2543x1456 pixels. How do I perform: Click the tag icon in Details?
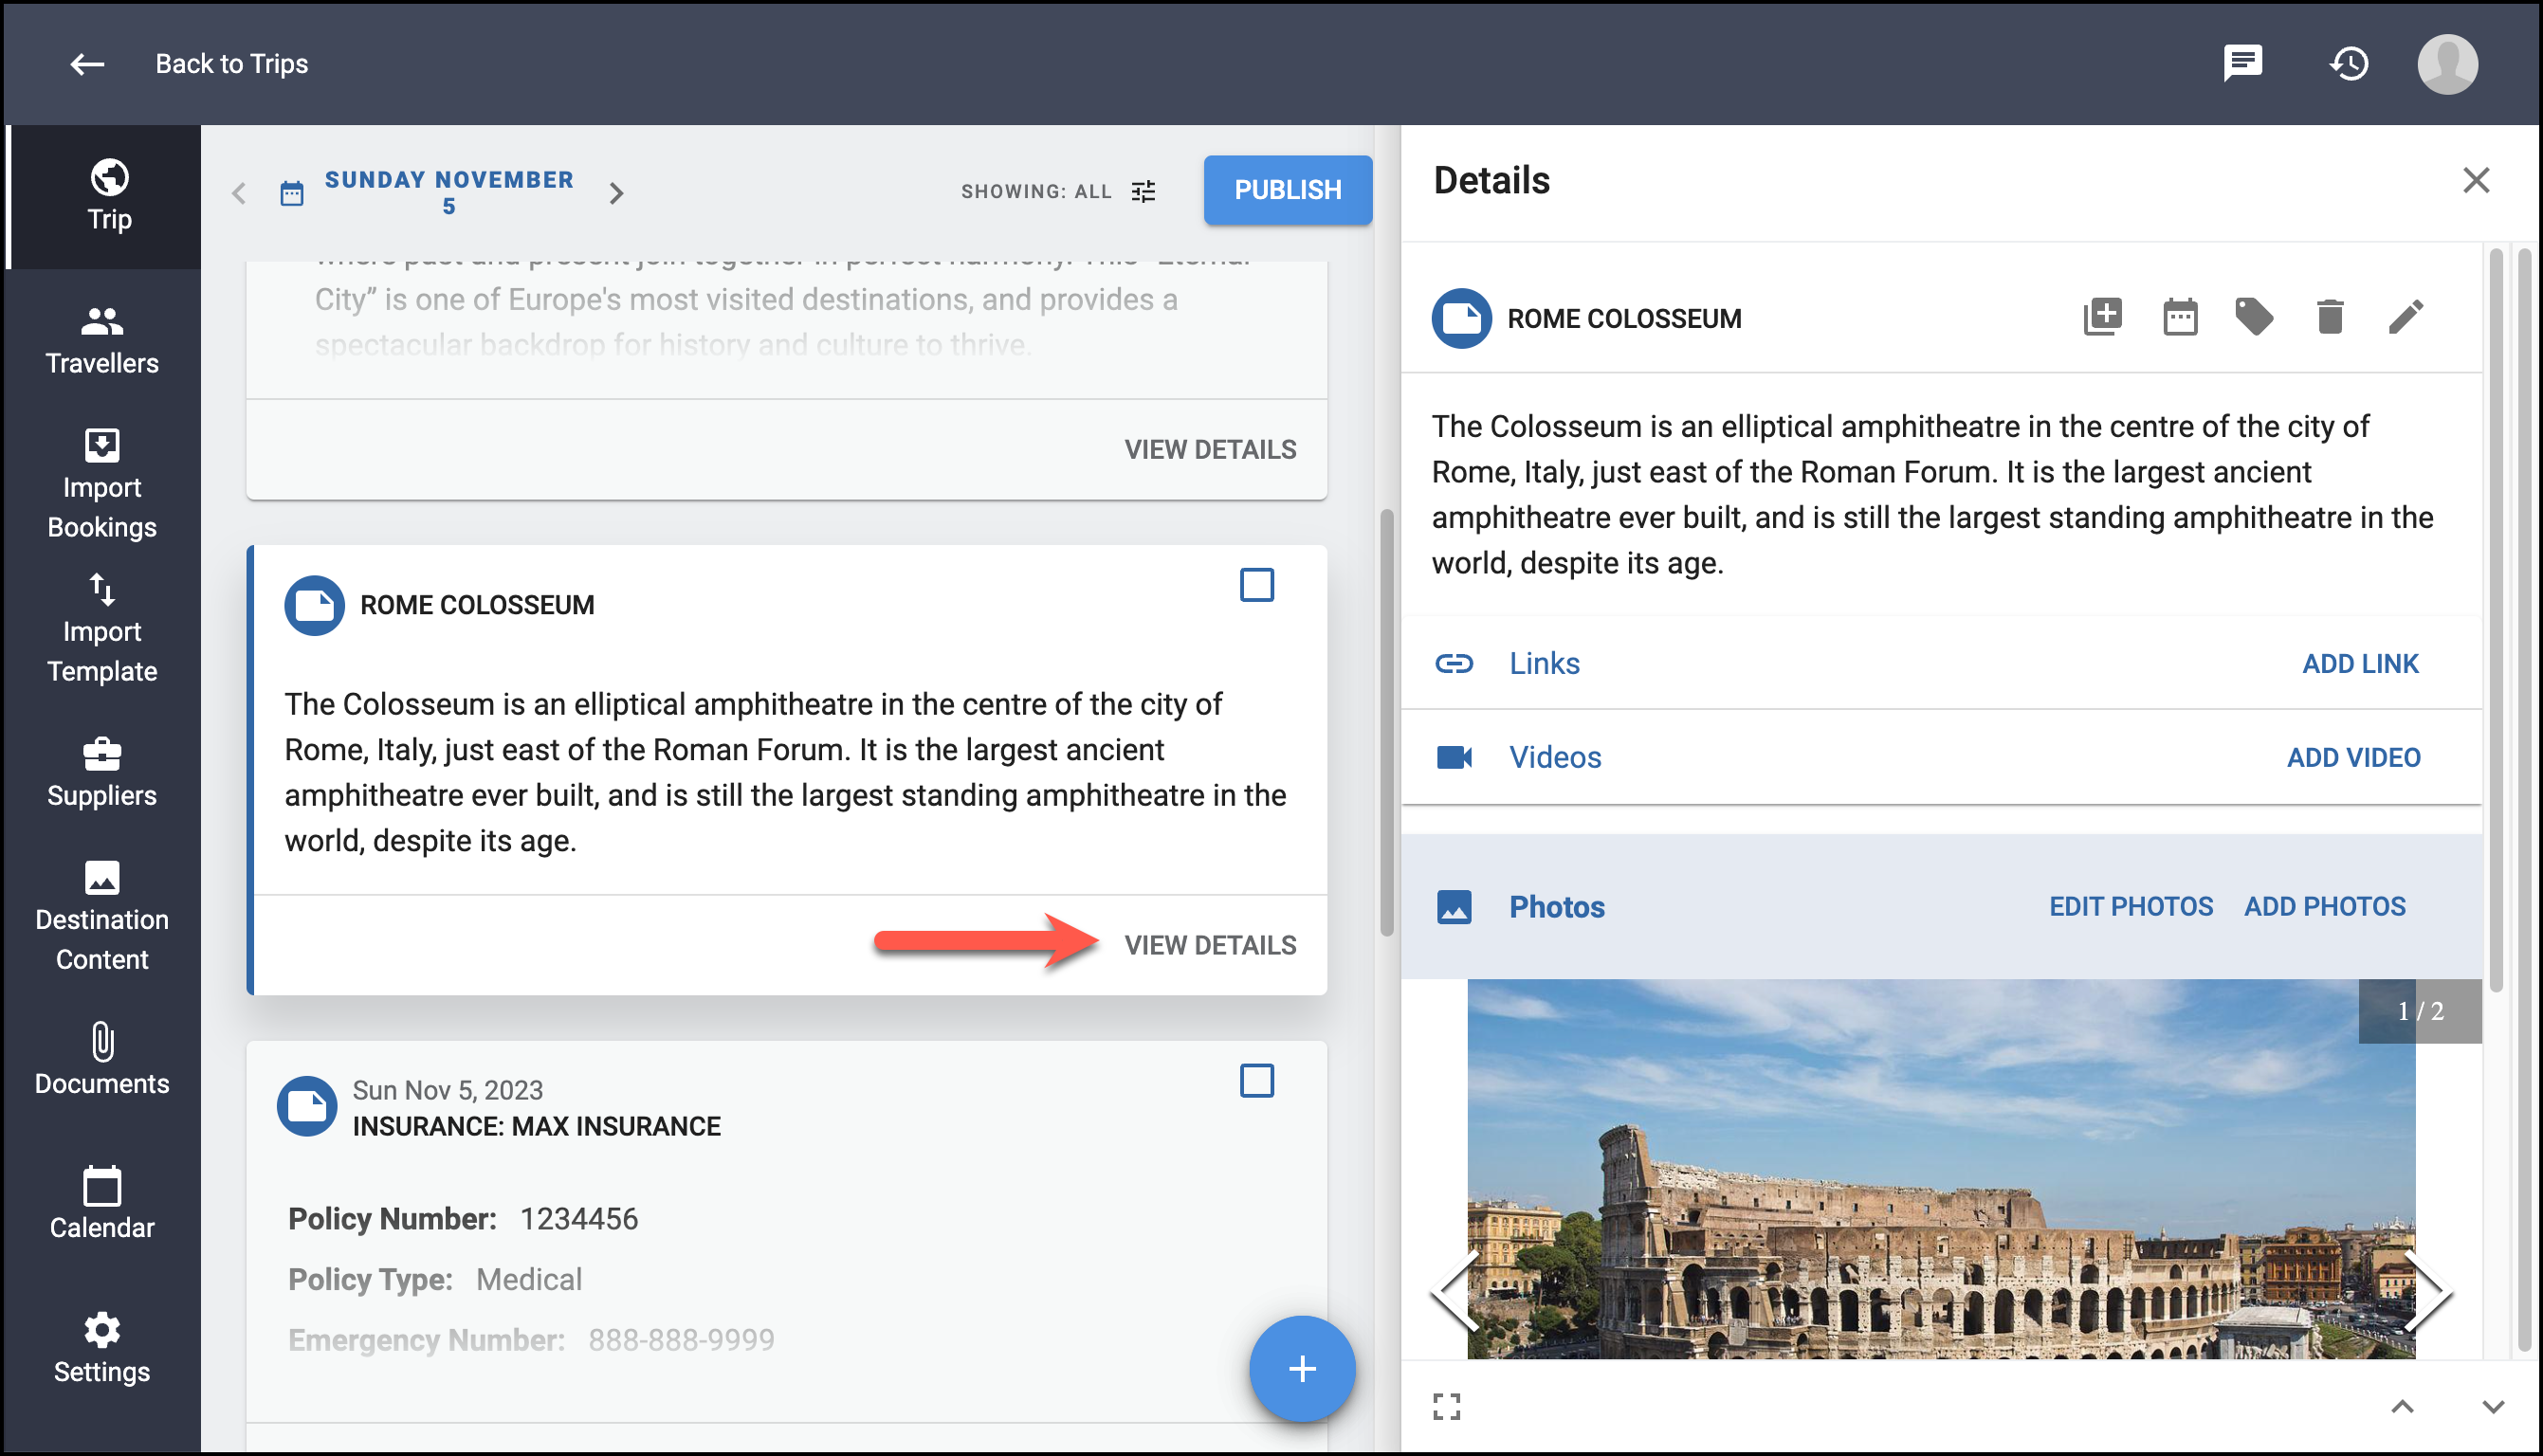2254,317
